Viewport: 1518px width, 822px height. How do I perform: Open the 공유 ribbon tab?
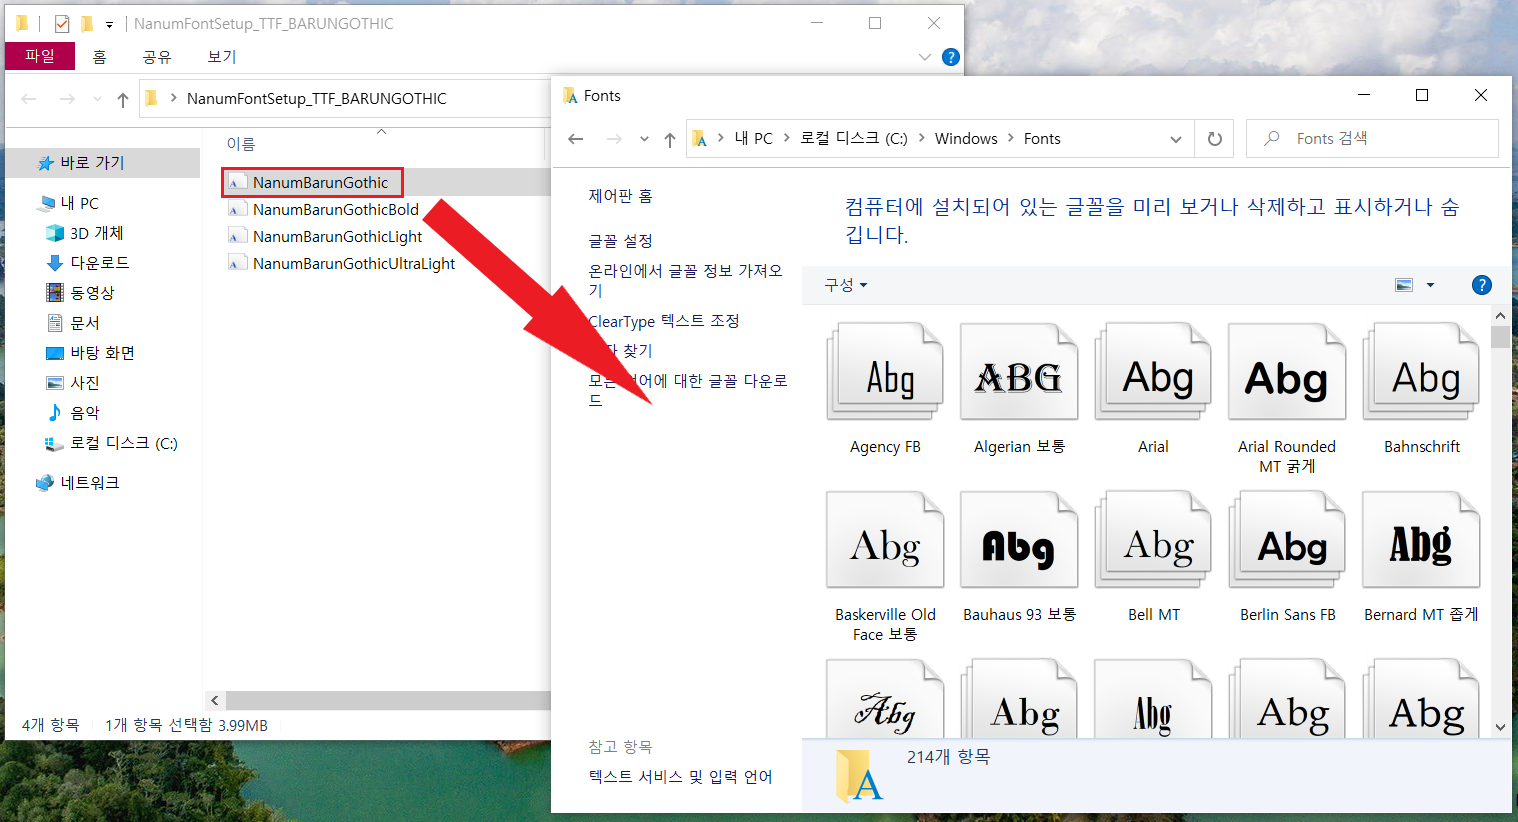[x=157, y=57]
